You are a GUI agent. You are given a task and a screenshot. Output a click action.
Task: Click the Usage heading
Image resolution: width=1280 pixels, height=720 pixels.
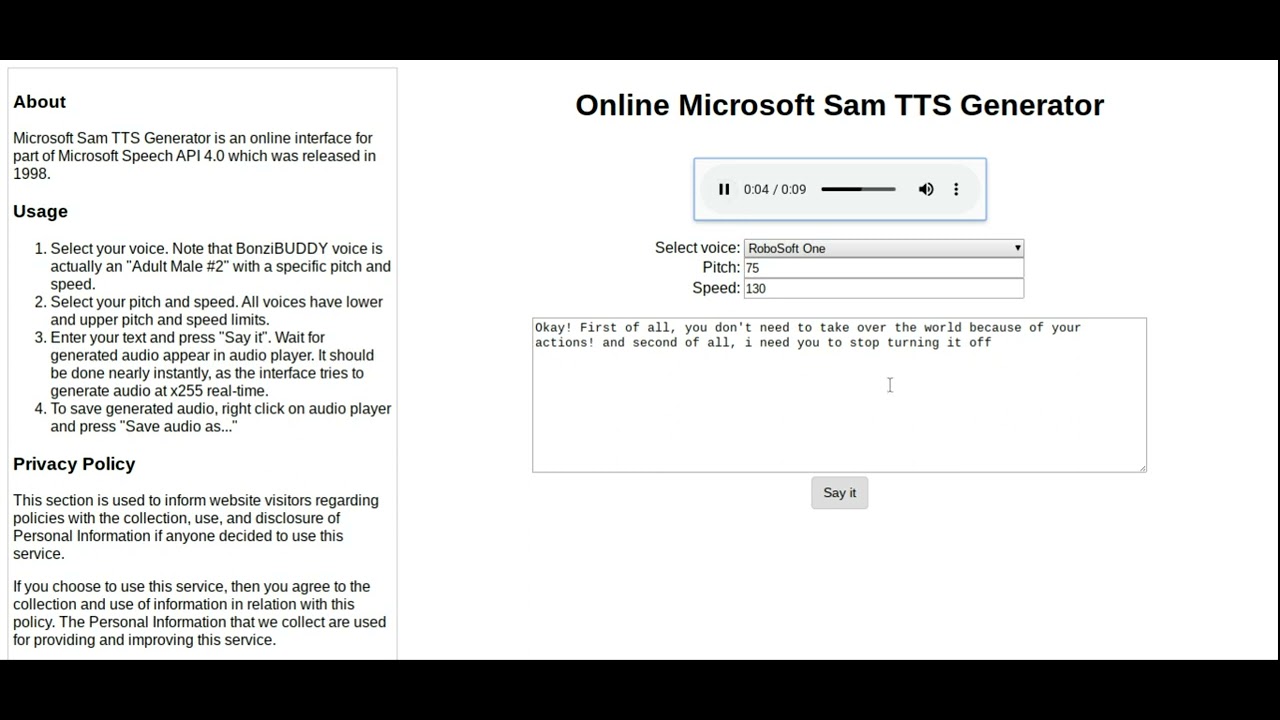pyautogui.click(x=40, y=211)
